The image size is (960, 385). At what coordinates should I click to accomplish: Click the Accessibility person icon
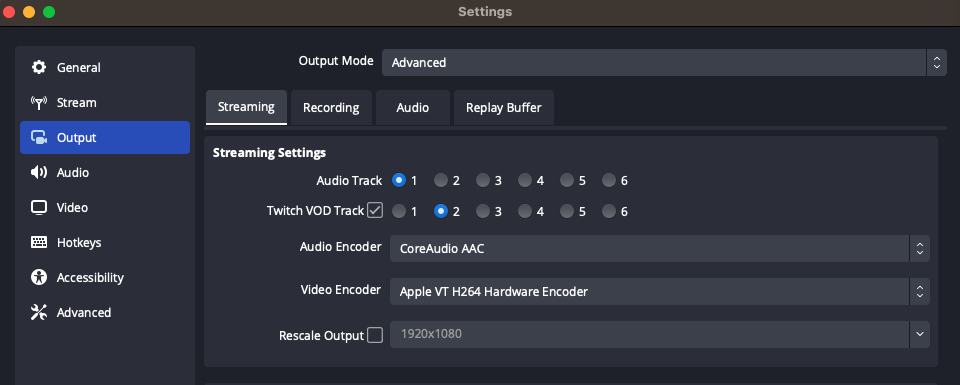pyautogui.click(x=39, y=277)
